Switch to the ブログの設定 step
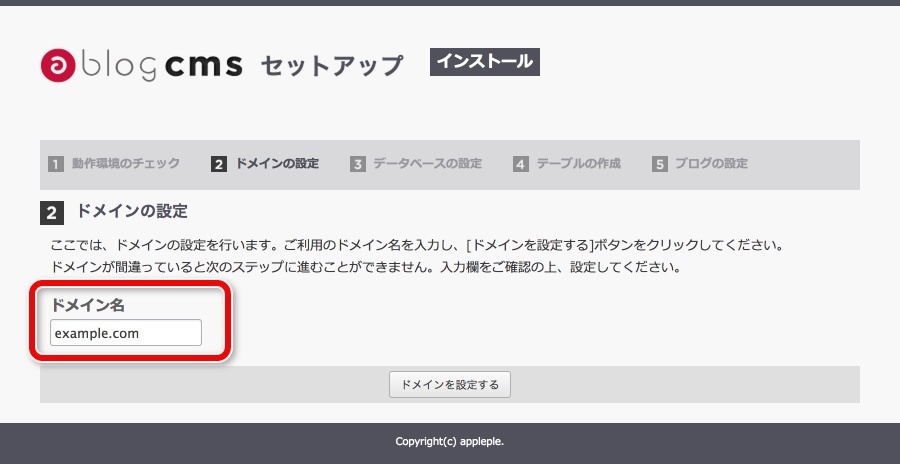The image size is (900, 464). tap(710, 164)
